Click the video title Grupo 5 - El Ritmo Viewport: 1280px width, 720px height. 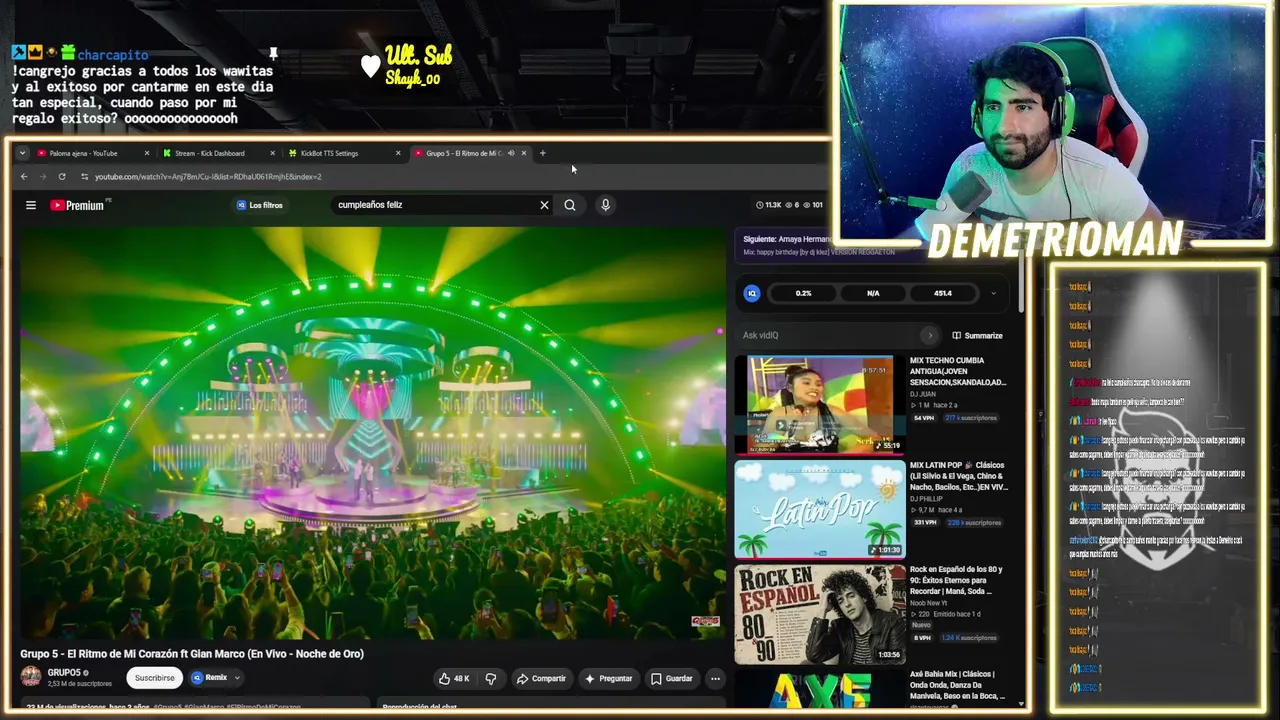(x=192, y=654)
